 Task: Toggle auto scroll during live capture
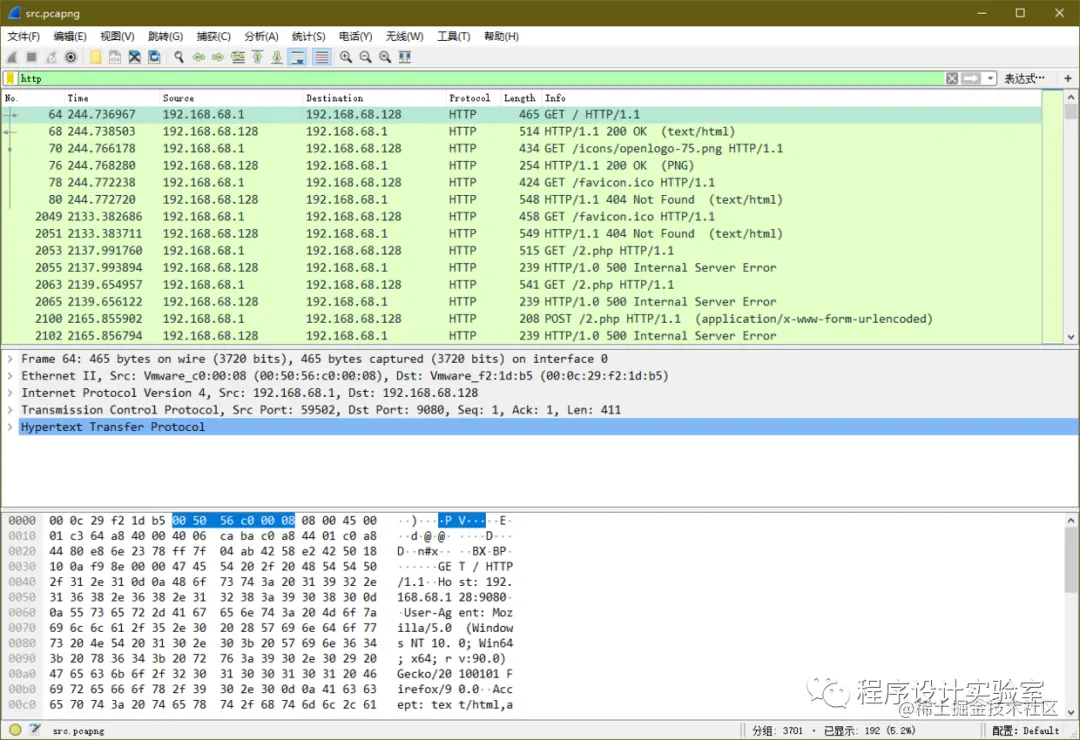click(297, 57)
